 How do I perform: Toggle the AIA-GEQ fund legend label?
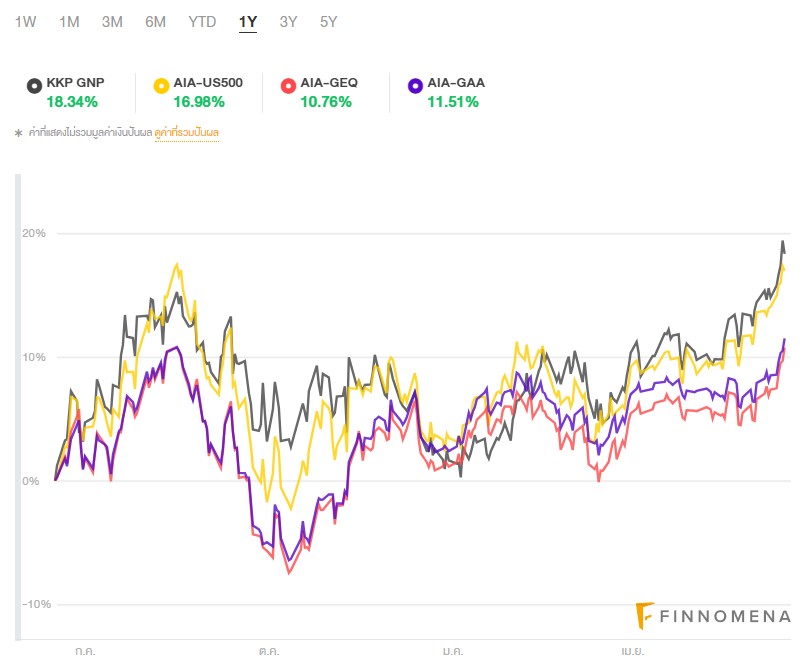tap(329, 83)
